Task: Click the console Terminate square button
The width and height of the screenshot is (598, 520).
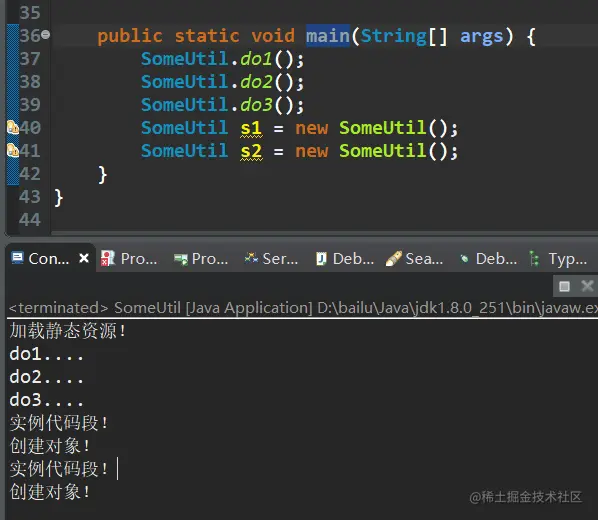Action: tap(564, 286)
